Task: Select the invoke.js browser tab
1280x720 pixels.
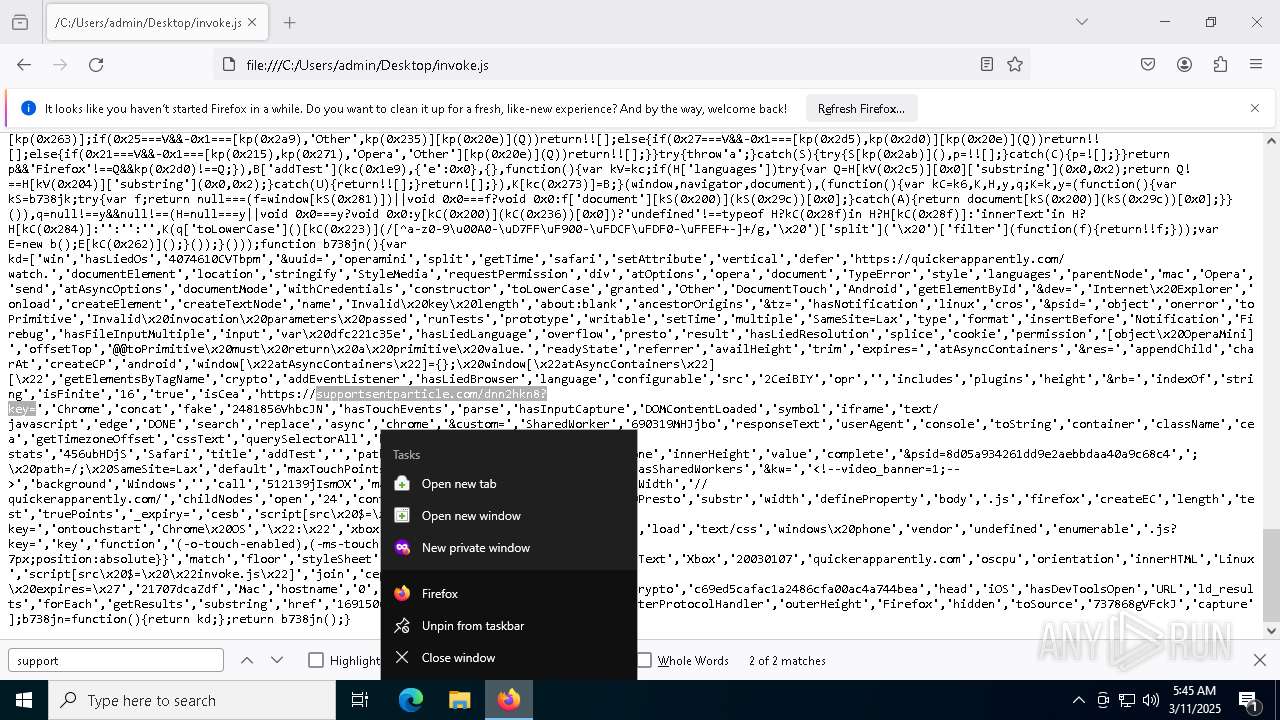Action: click(x=147, y=22)
